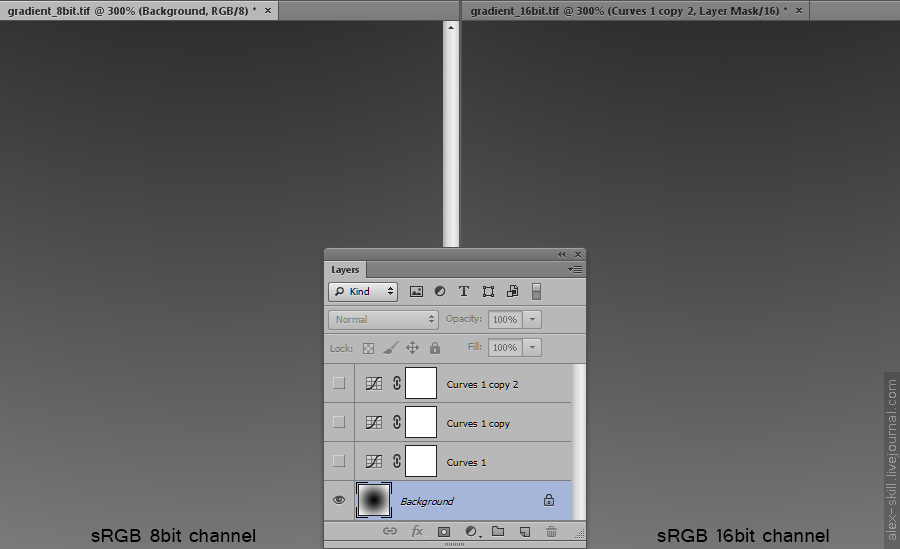The height and width of the screenshot is (549, 900).
Task: Delete layer using the trash icon
Action: 551,532
